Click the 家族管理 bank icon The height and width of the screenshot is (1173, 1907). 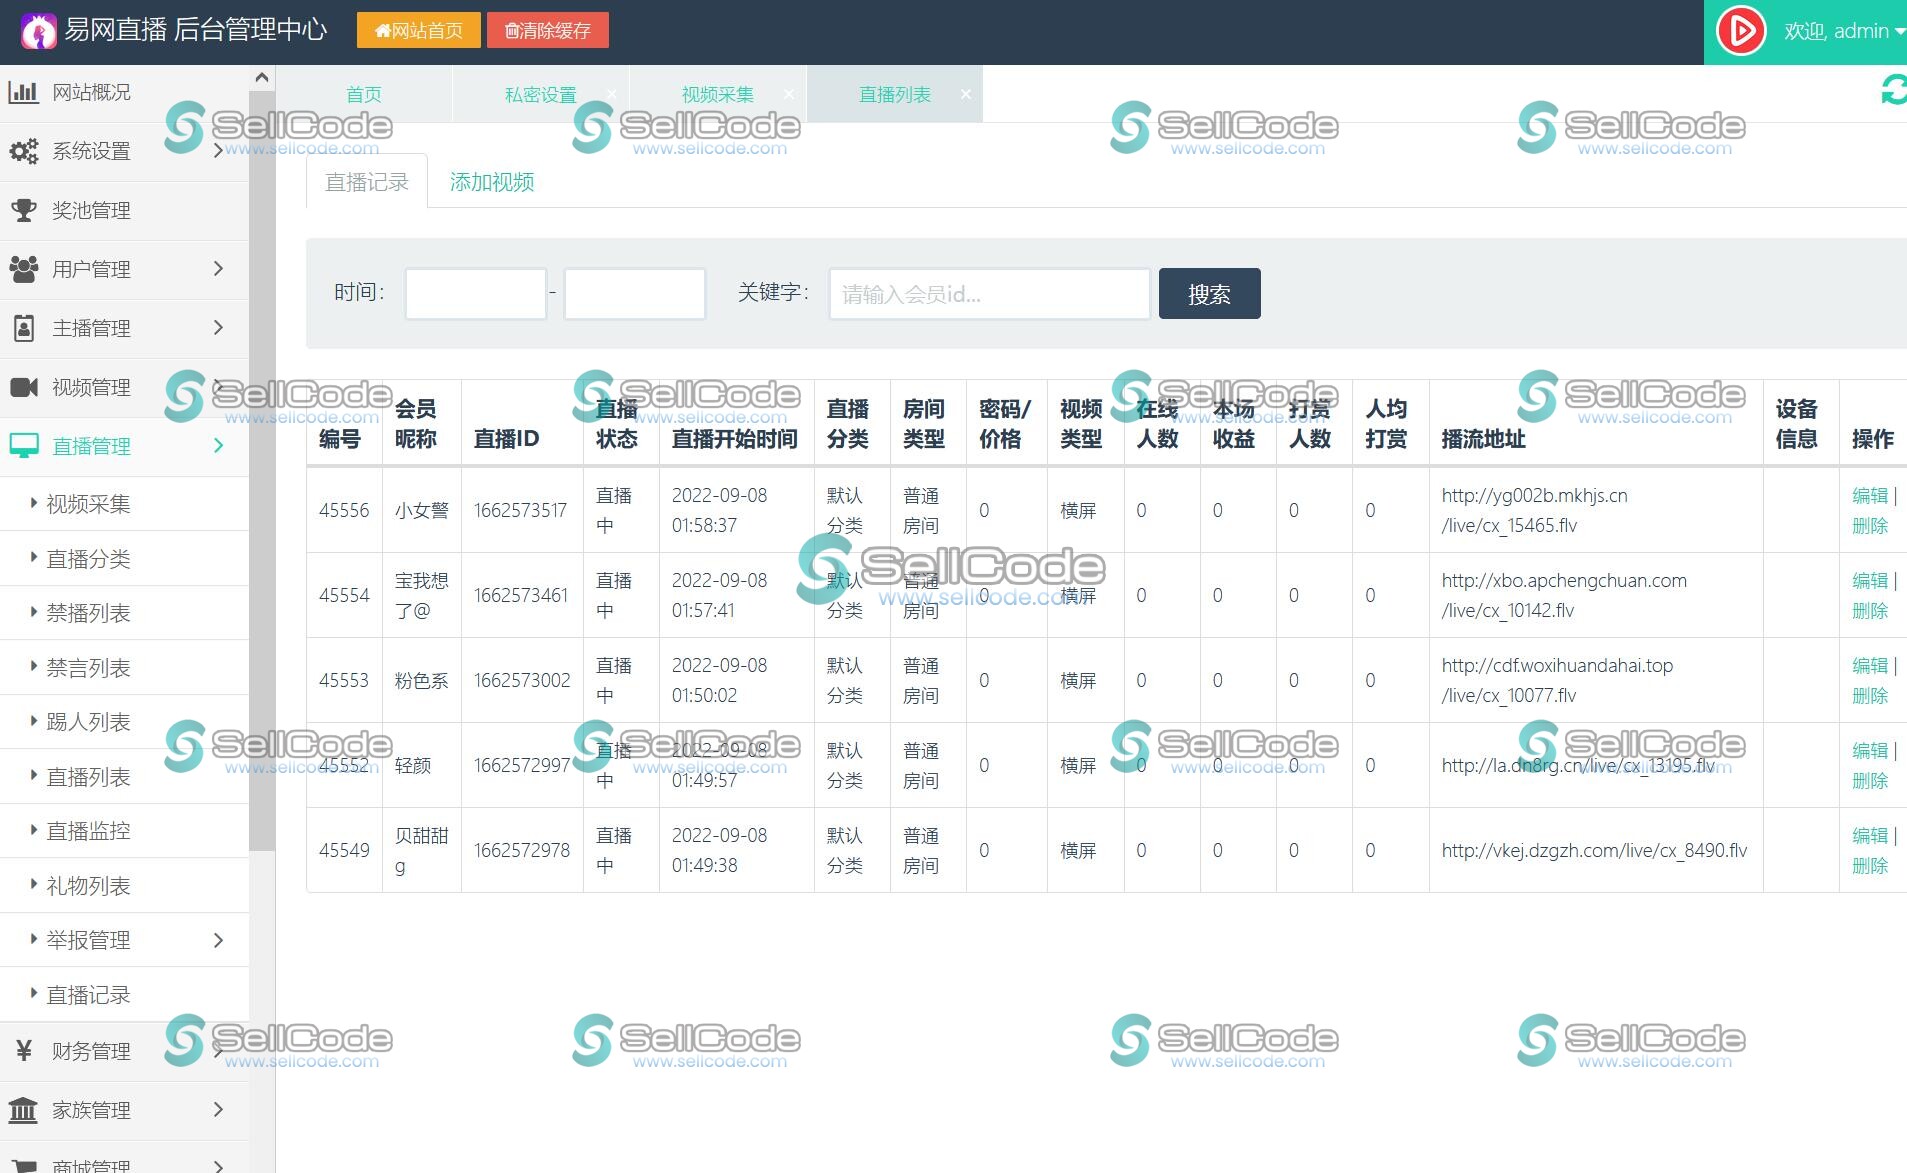[23, 1110]
